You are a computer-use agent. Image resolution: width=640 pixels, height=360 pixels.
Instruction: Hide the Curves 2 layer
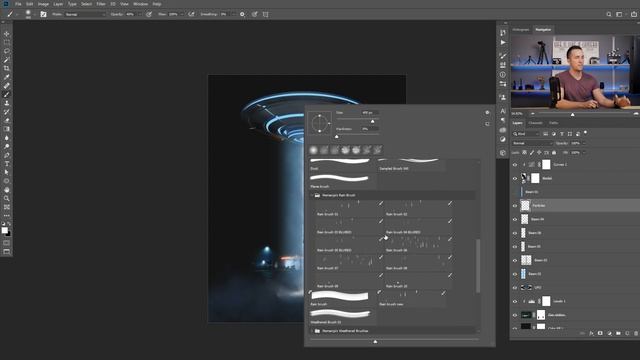tap(515, 165)
